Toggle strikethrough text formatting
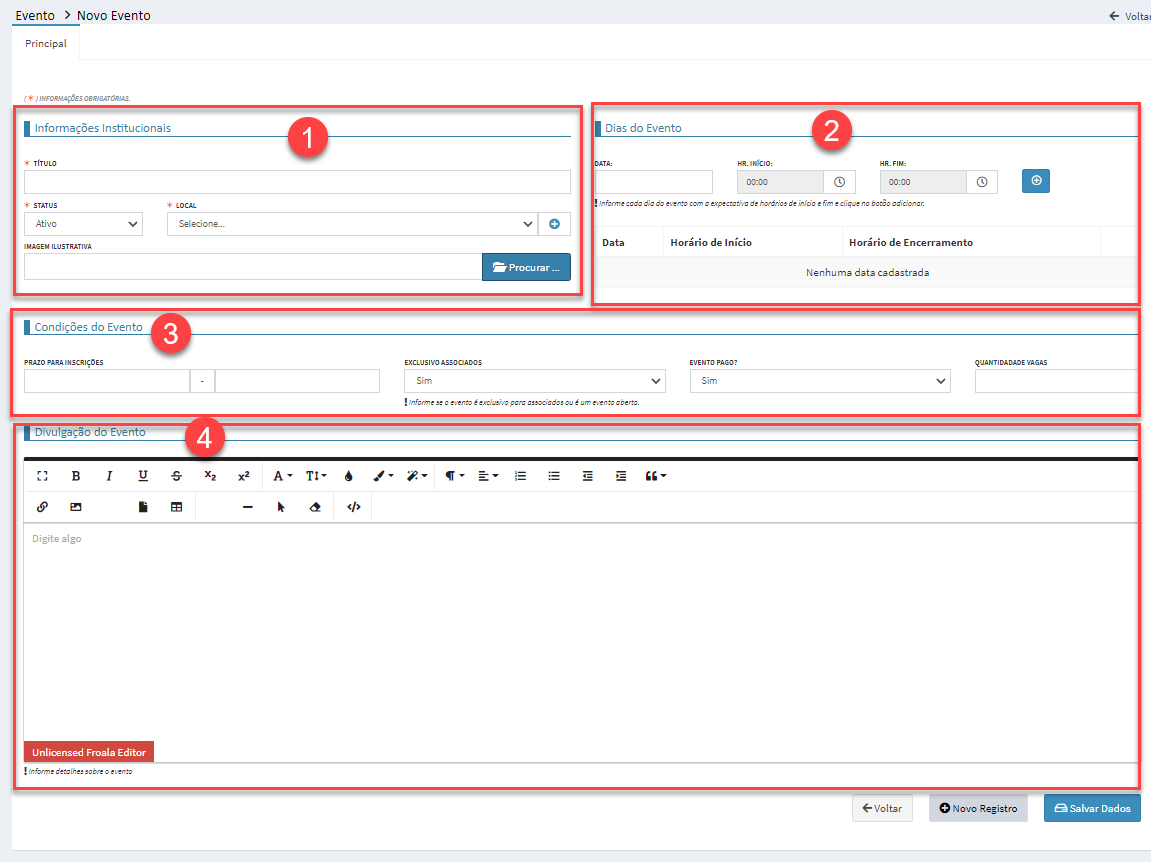This screenshot has width=1151, height=862. [x=177, y=476]
